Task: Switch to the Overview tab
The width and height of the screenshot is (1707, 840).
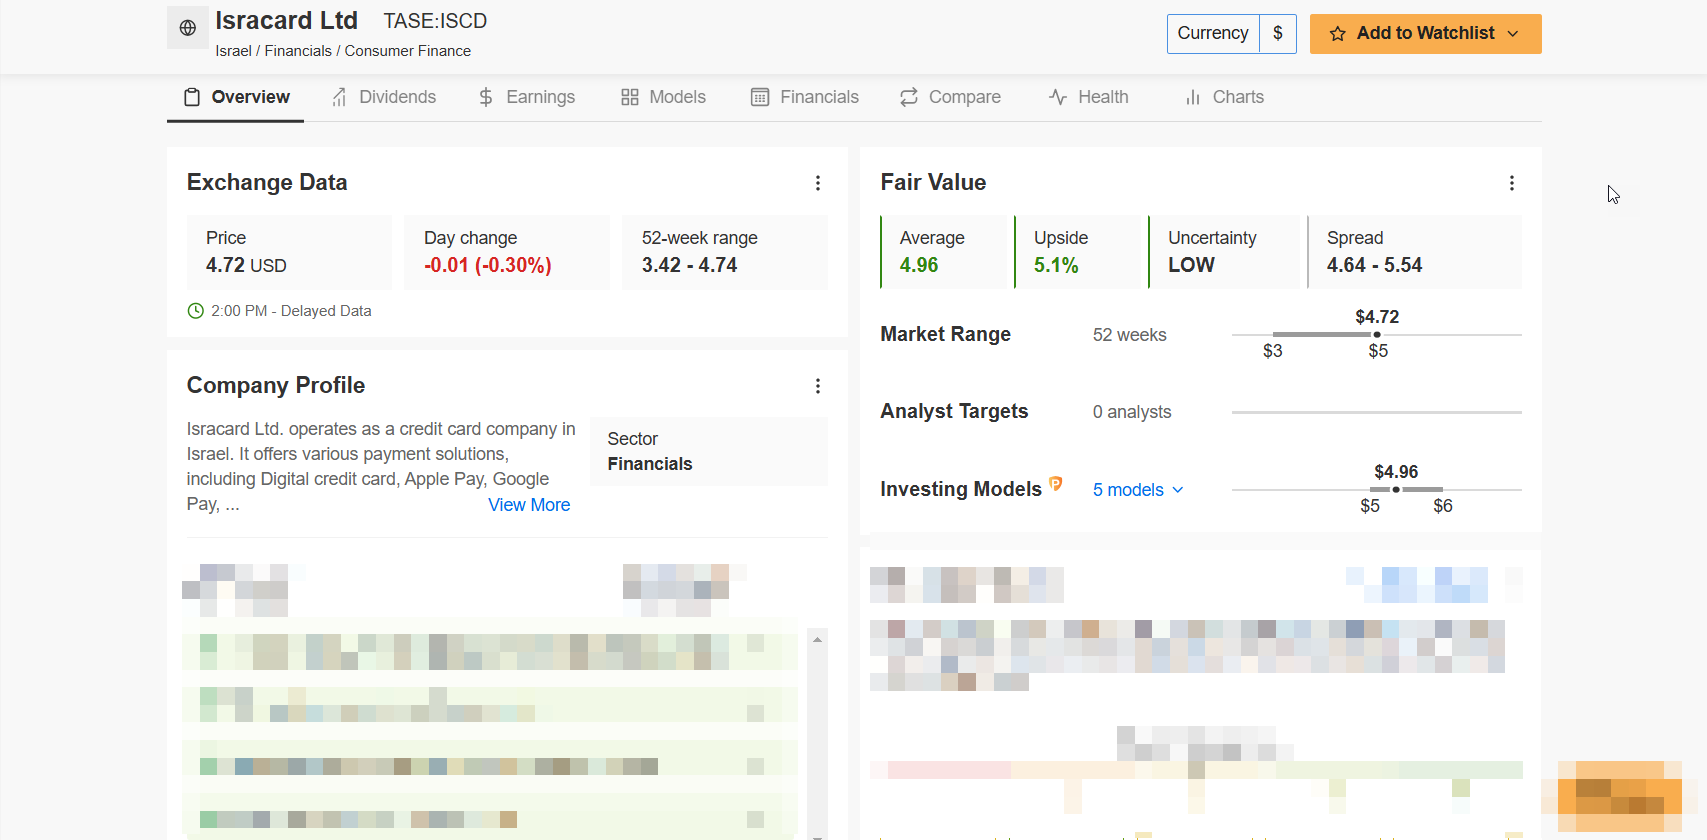Action: tap(236, 97)
